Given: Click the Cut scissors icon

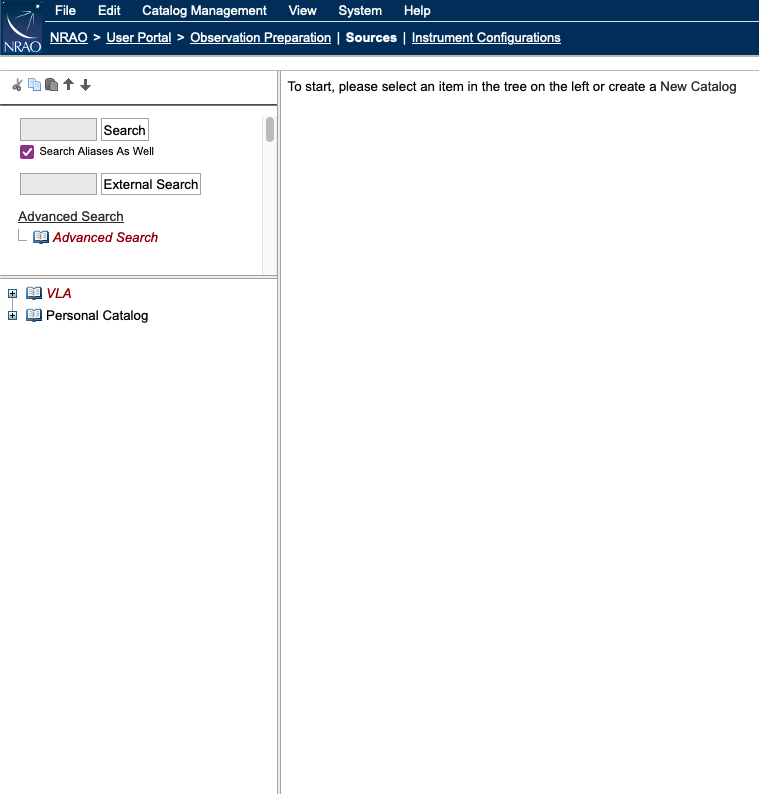Looking at the screenshot, I should pos(17,85).
